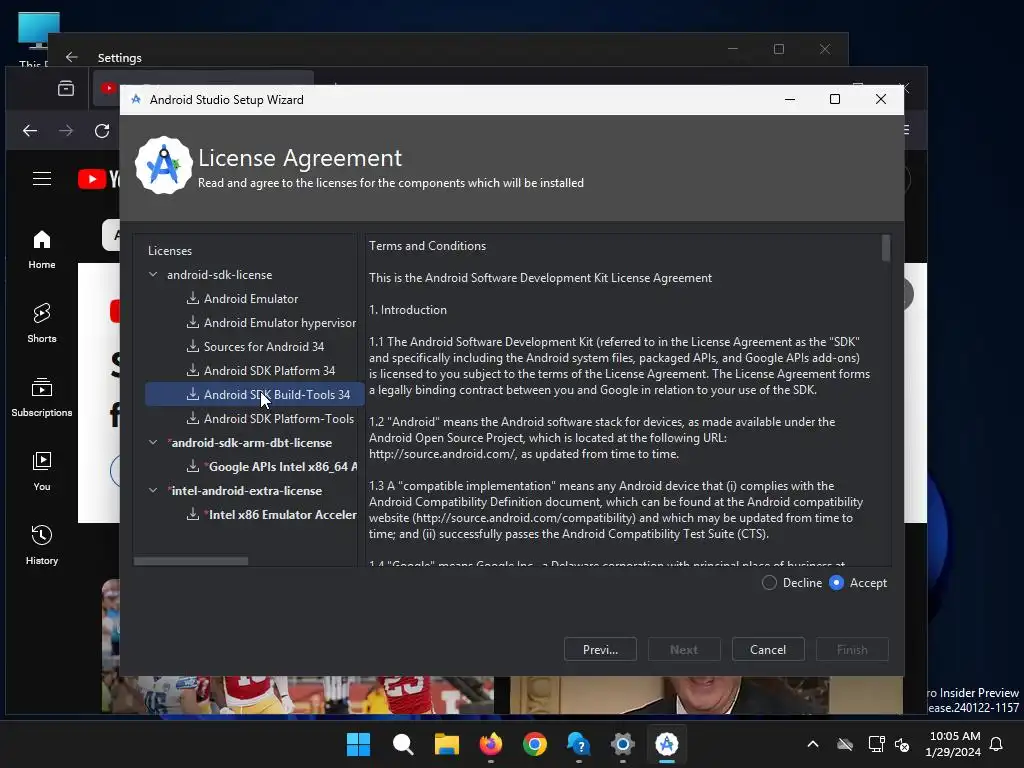Viewport: 1024px width, 768px height.
Task: Open File Explorer from taskbar
Action: [x=447, y=744]
